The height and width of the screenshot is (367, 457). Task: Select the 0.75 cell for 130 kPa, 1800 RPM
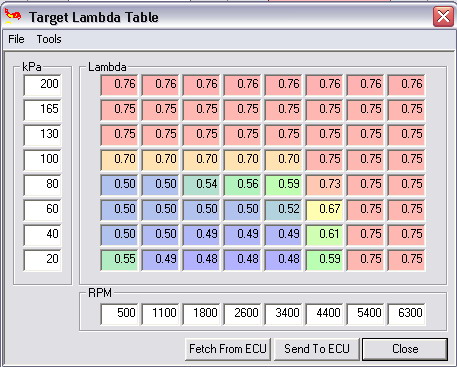point(201,135)
